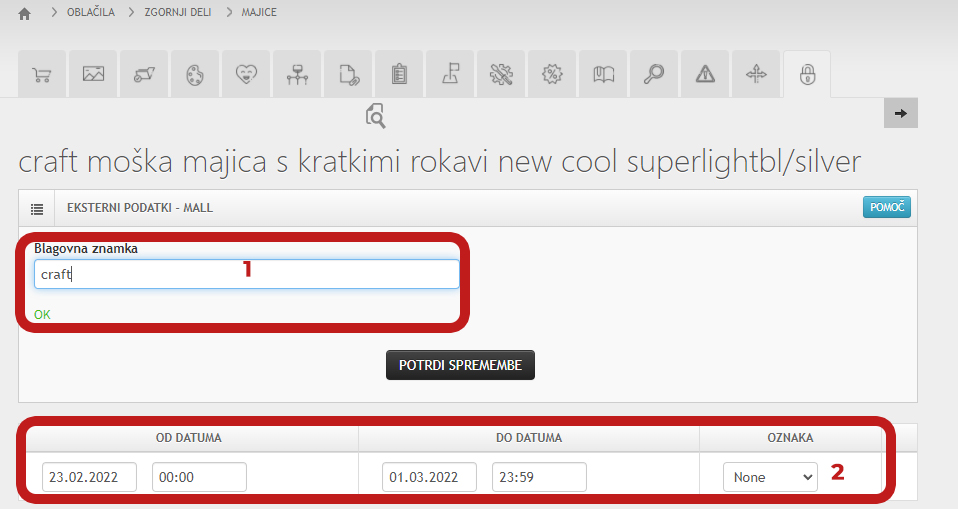Click the clipboard list tab icon
This screenshot has height=509, width=958.
click(399, 74)
